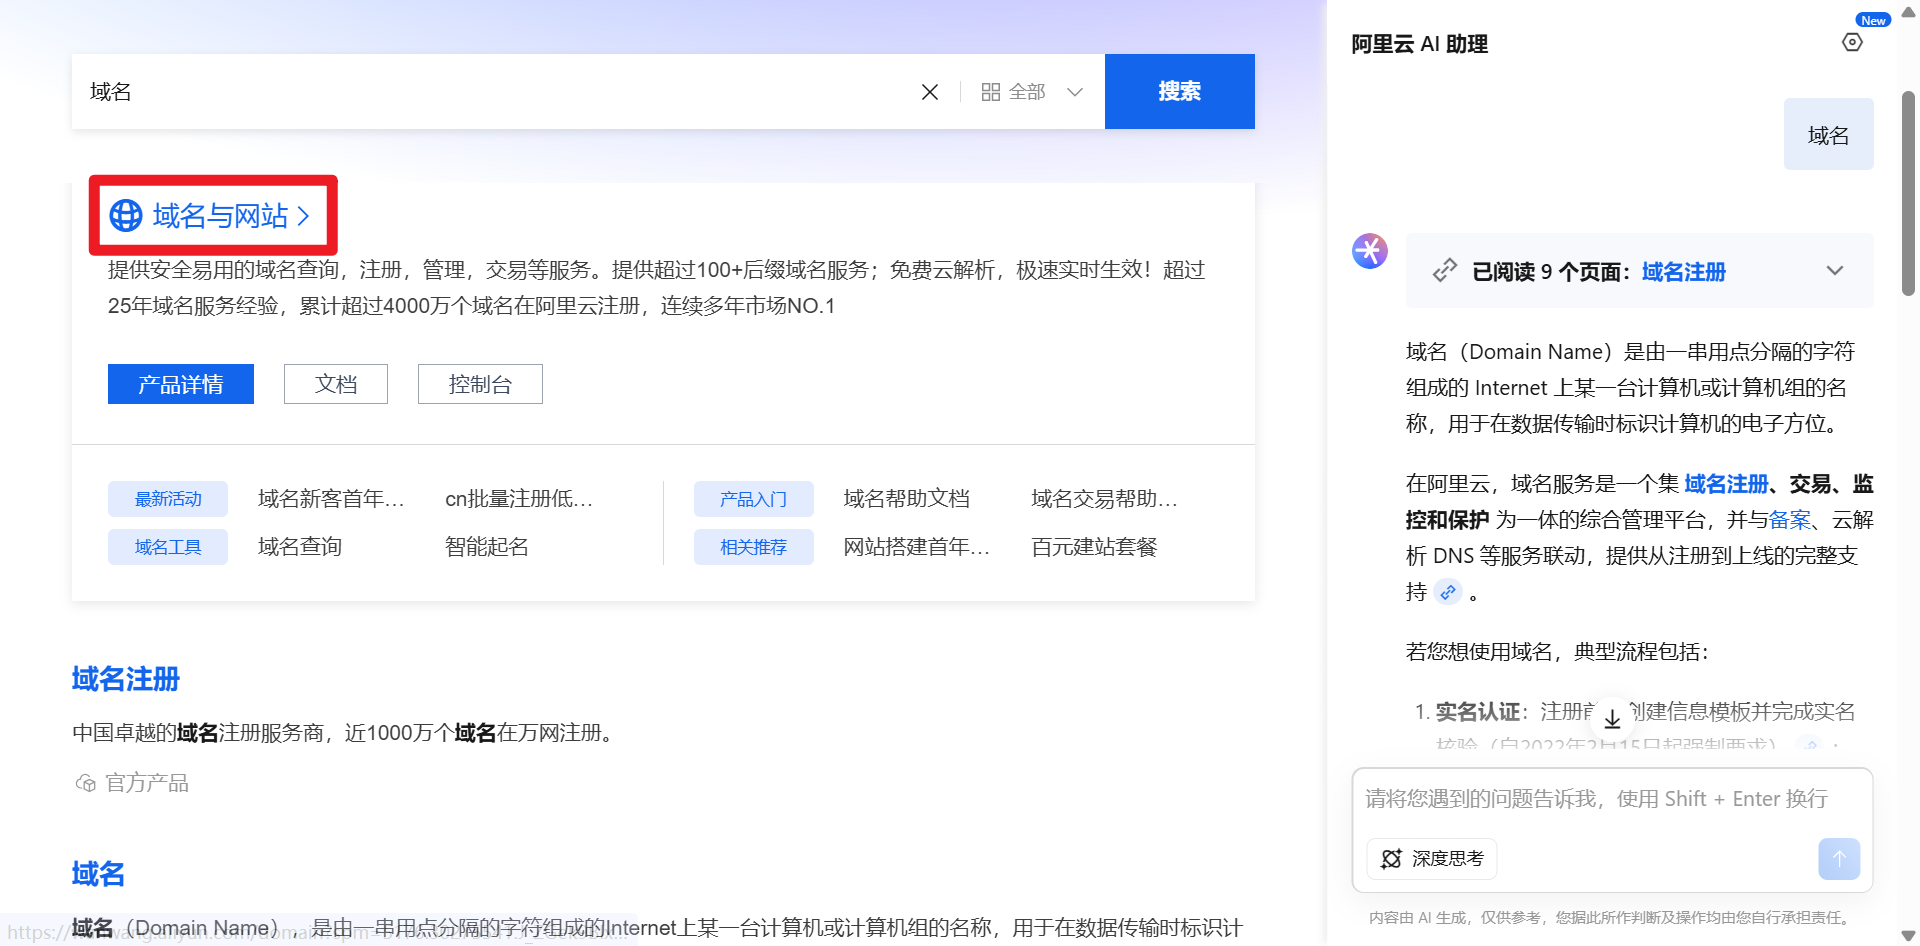This screenshot has width=1920, height=946.
Task: Click the globe icon beside 域名与网站
Action: [126, 216]
